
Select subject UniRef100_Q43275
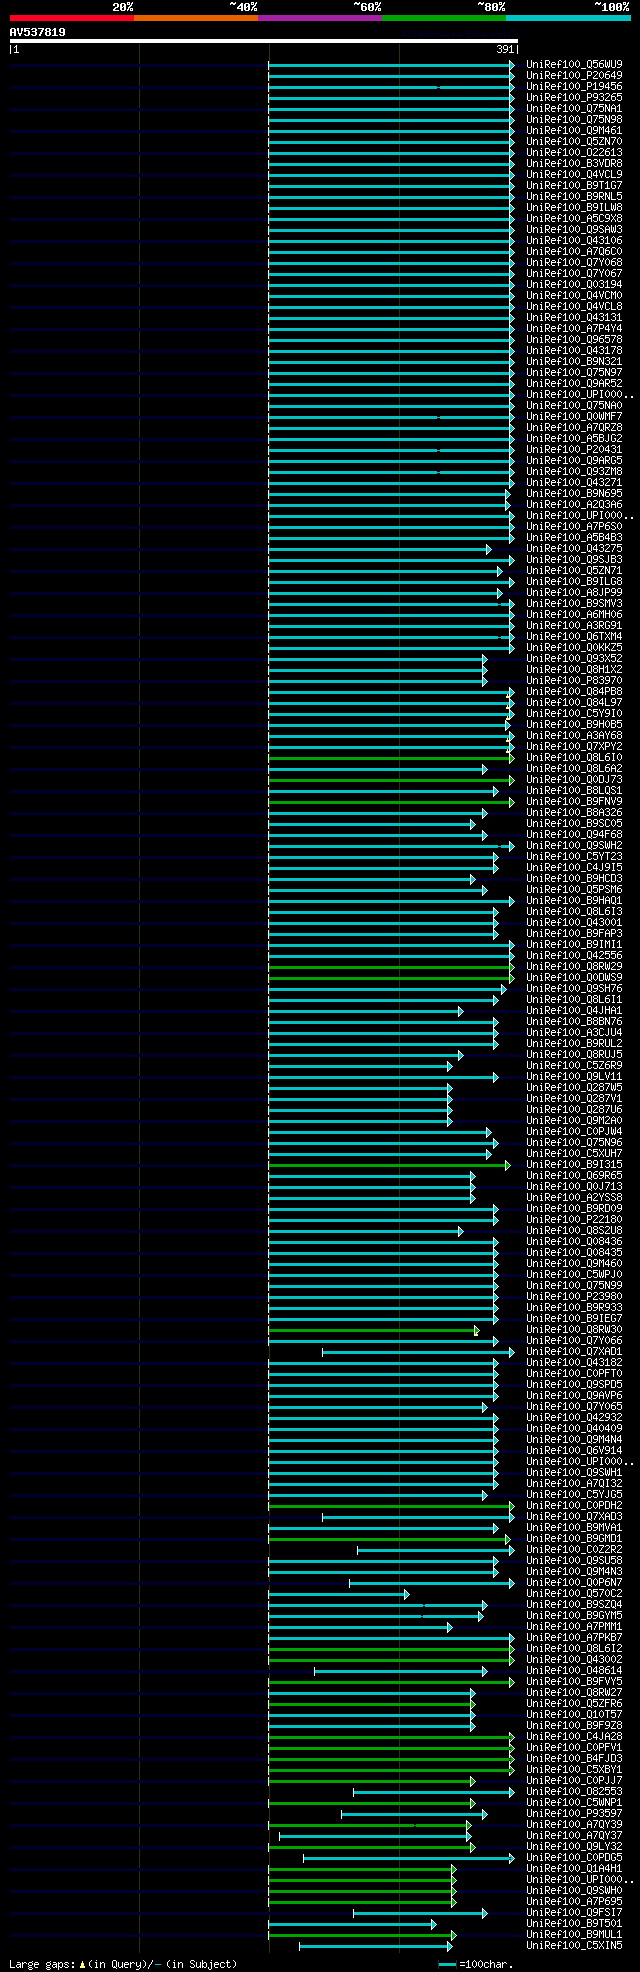574,548
